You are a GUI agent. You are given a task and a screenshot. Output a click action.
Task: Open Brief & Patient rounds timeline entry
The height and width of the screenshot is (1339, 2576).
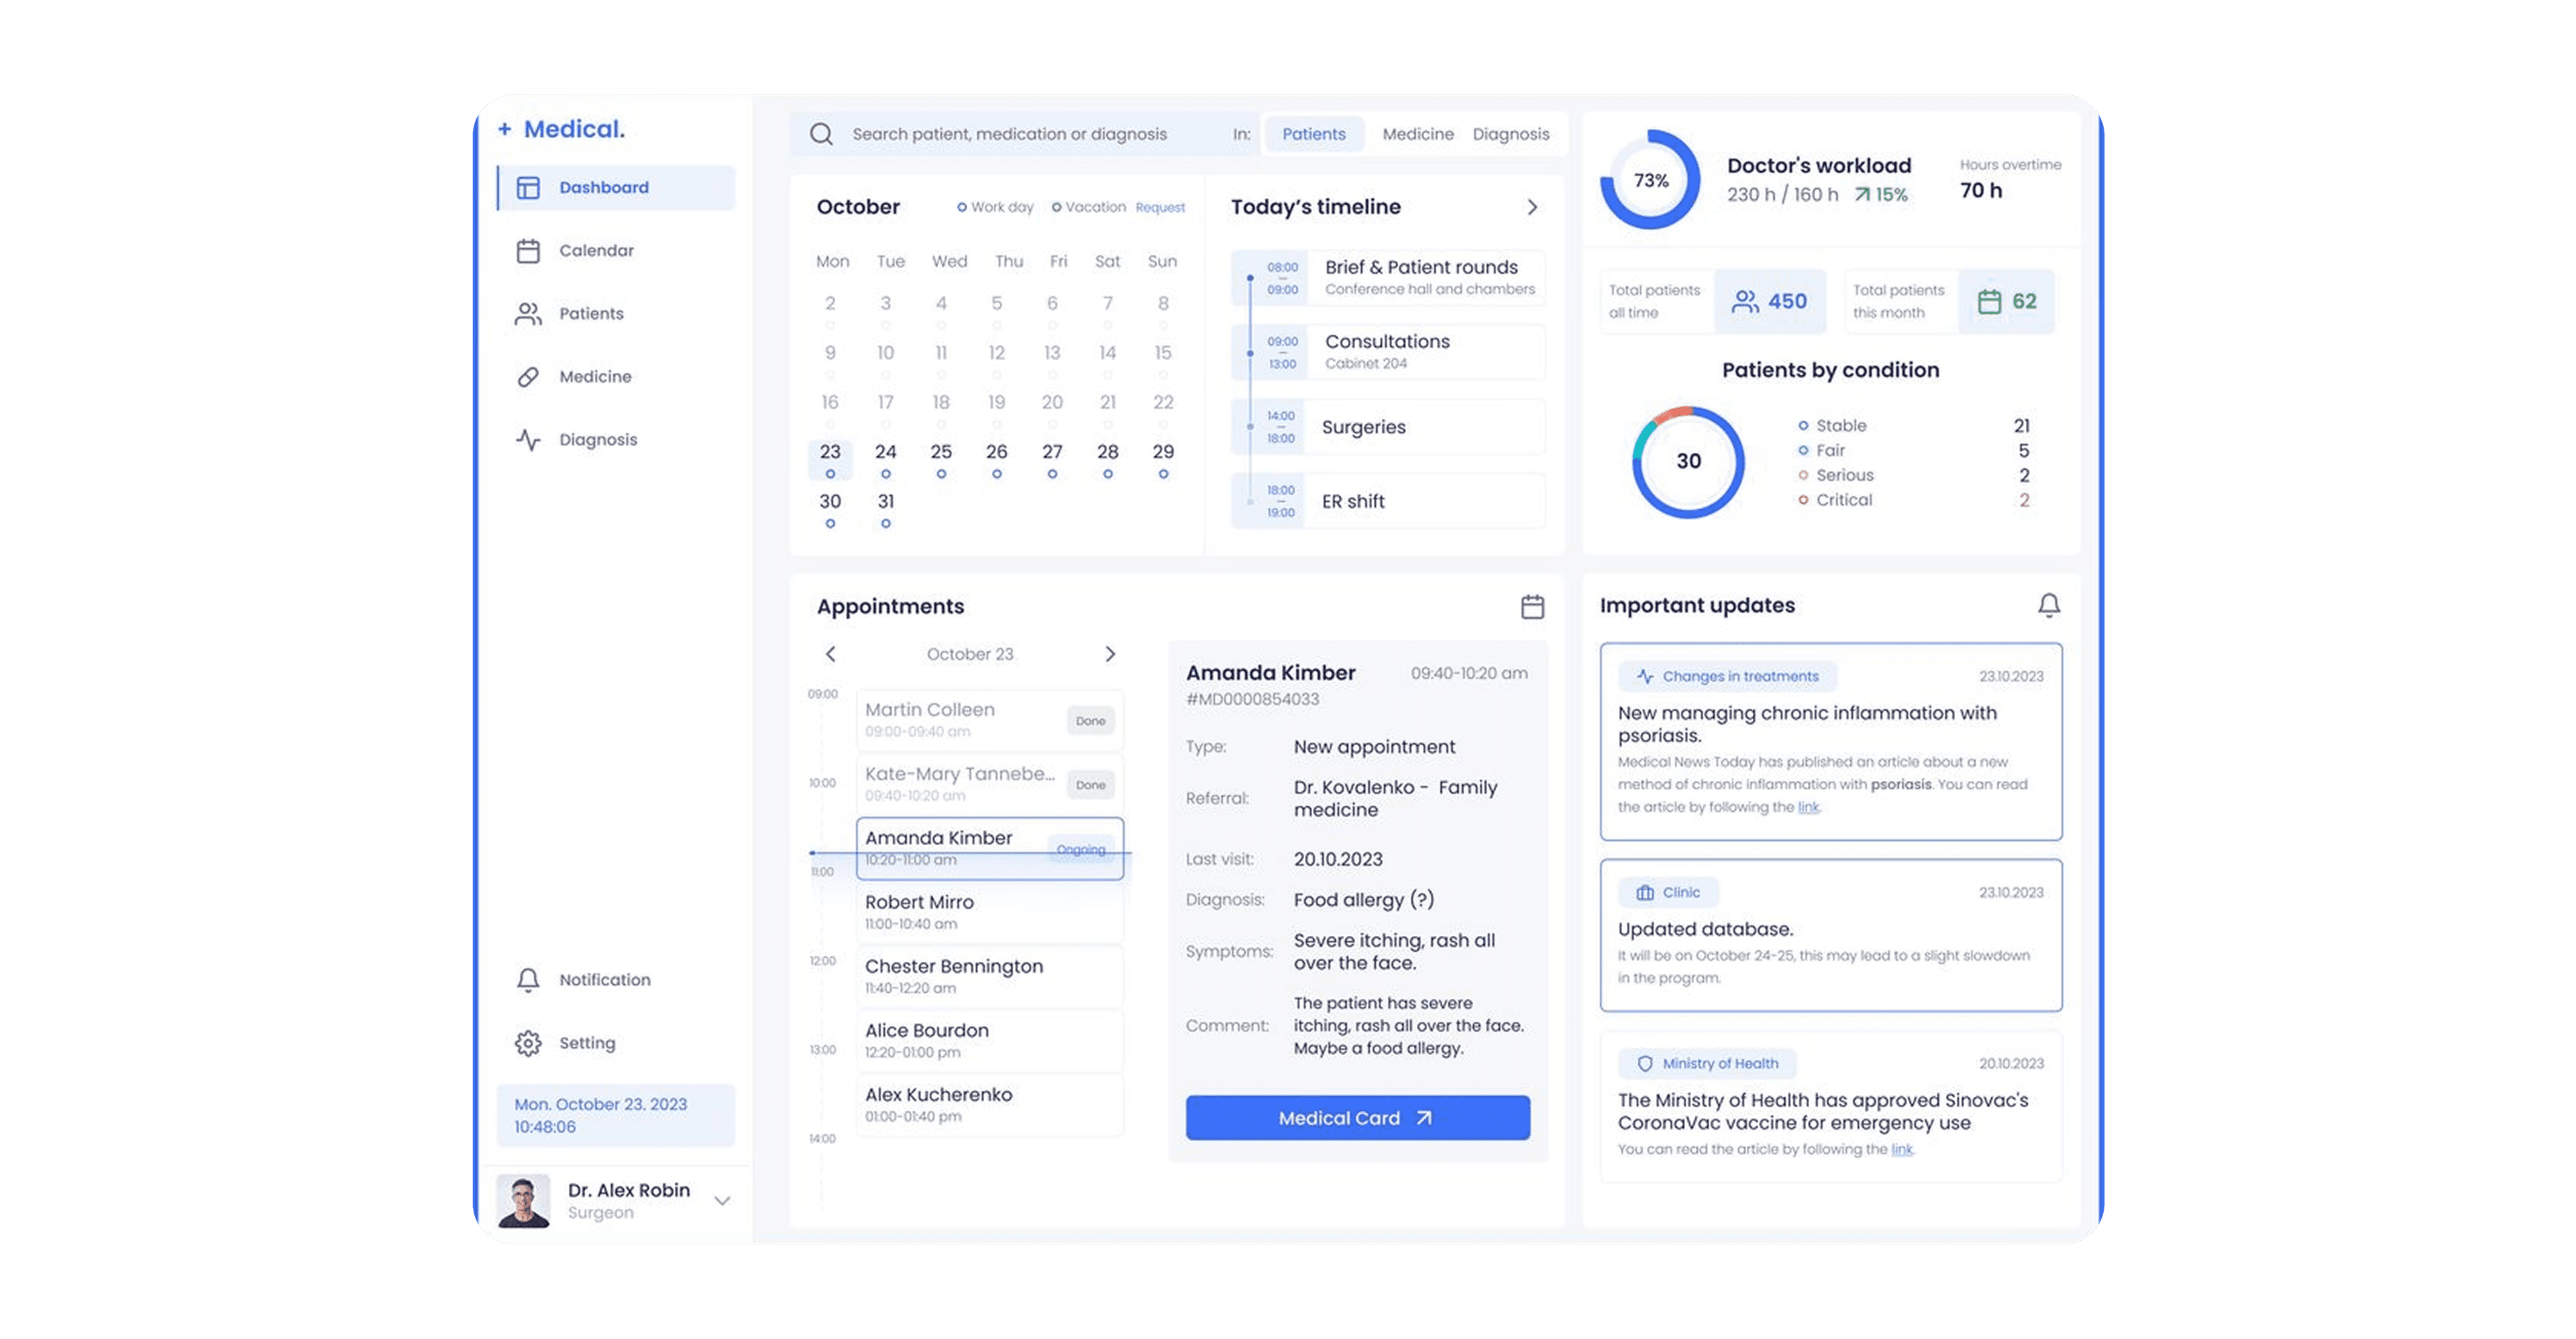(1388, 278)
